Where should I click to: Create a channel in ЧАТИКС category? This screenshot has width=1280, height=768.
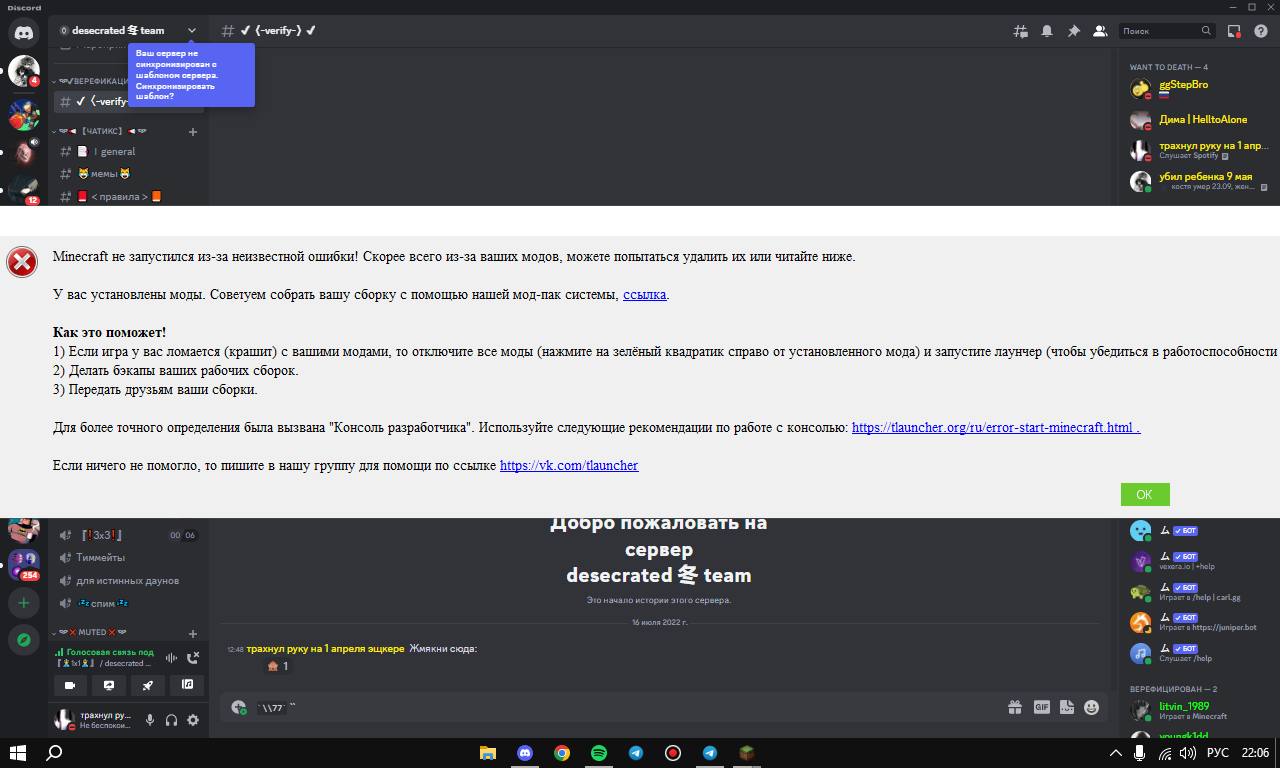[x=193, y=131]
